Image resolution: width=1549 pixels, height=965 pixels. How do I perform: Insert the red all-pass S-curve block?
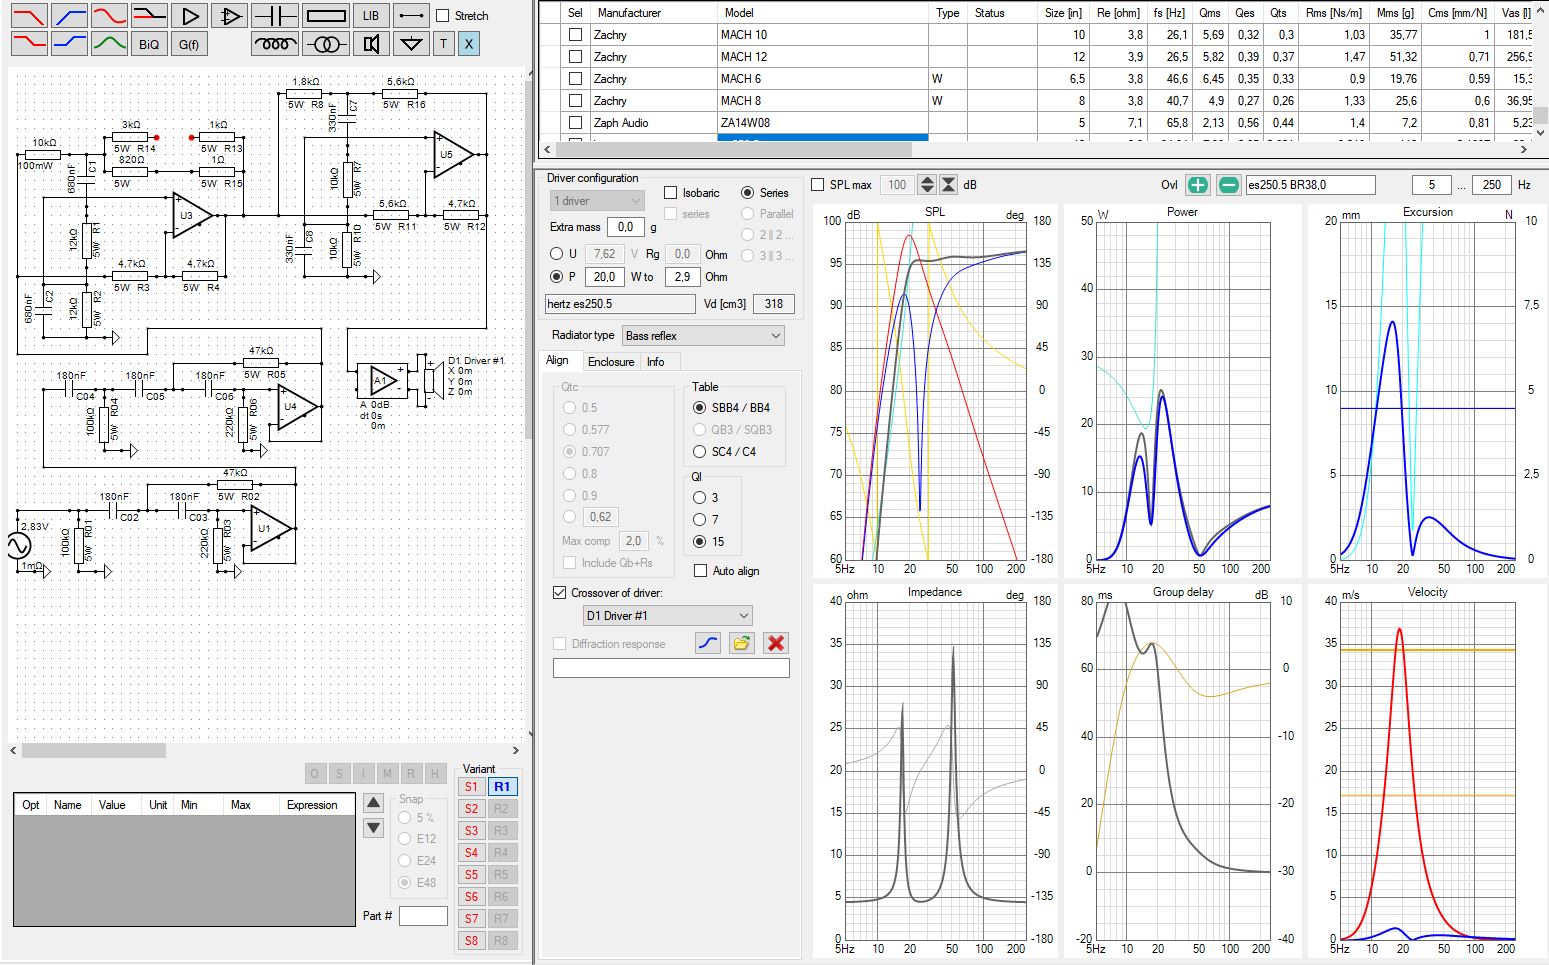109,15
